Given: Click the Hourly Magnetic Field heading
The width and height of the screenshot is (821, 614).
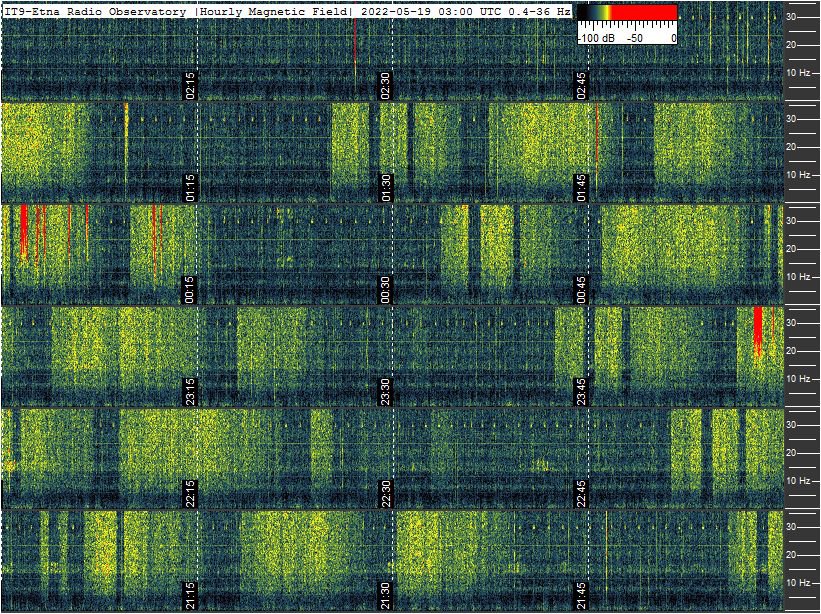Looking at the screenshot, I should [273, 12].
